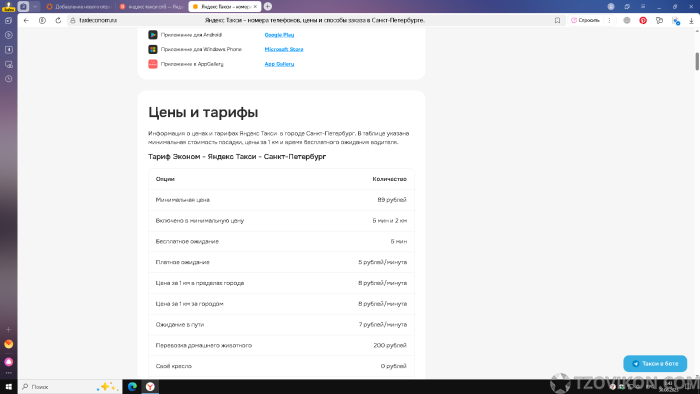Image resolution: width=700 pixels, height=394 pixels.
Task: Open the chat bubbles extension icon
Action: [x=659, y=21]
